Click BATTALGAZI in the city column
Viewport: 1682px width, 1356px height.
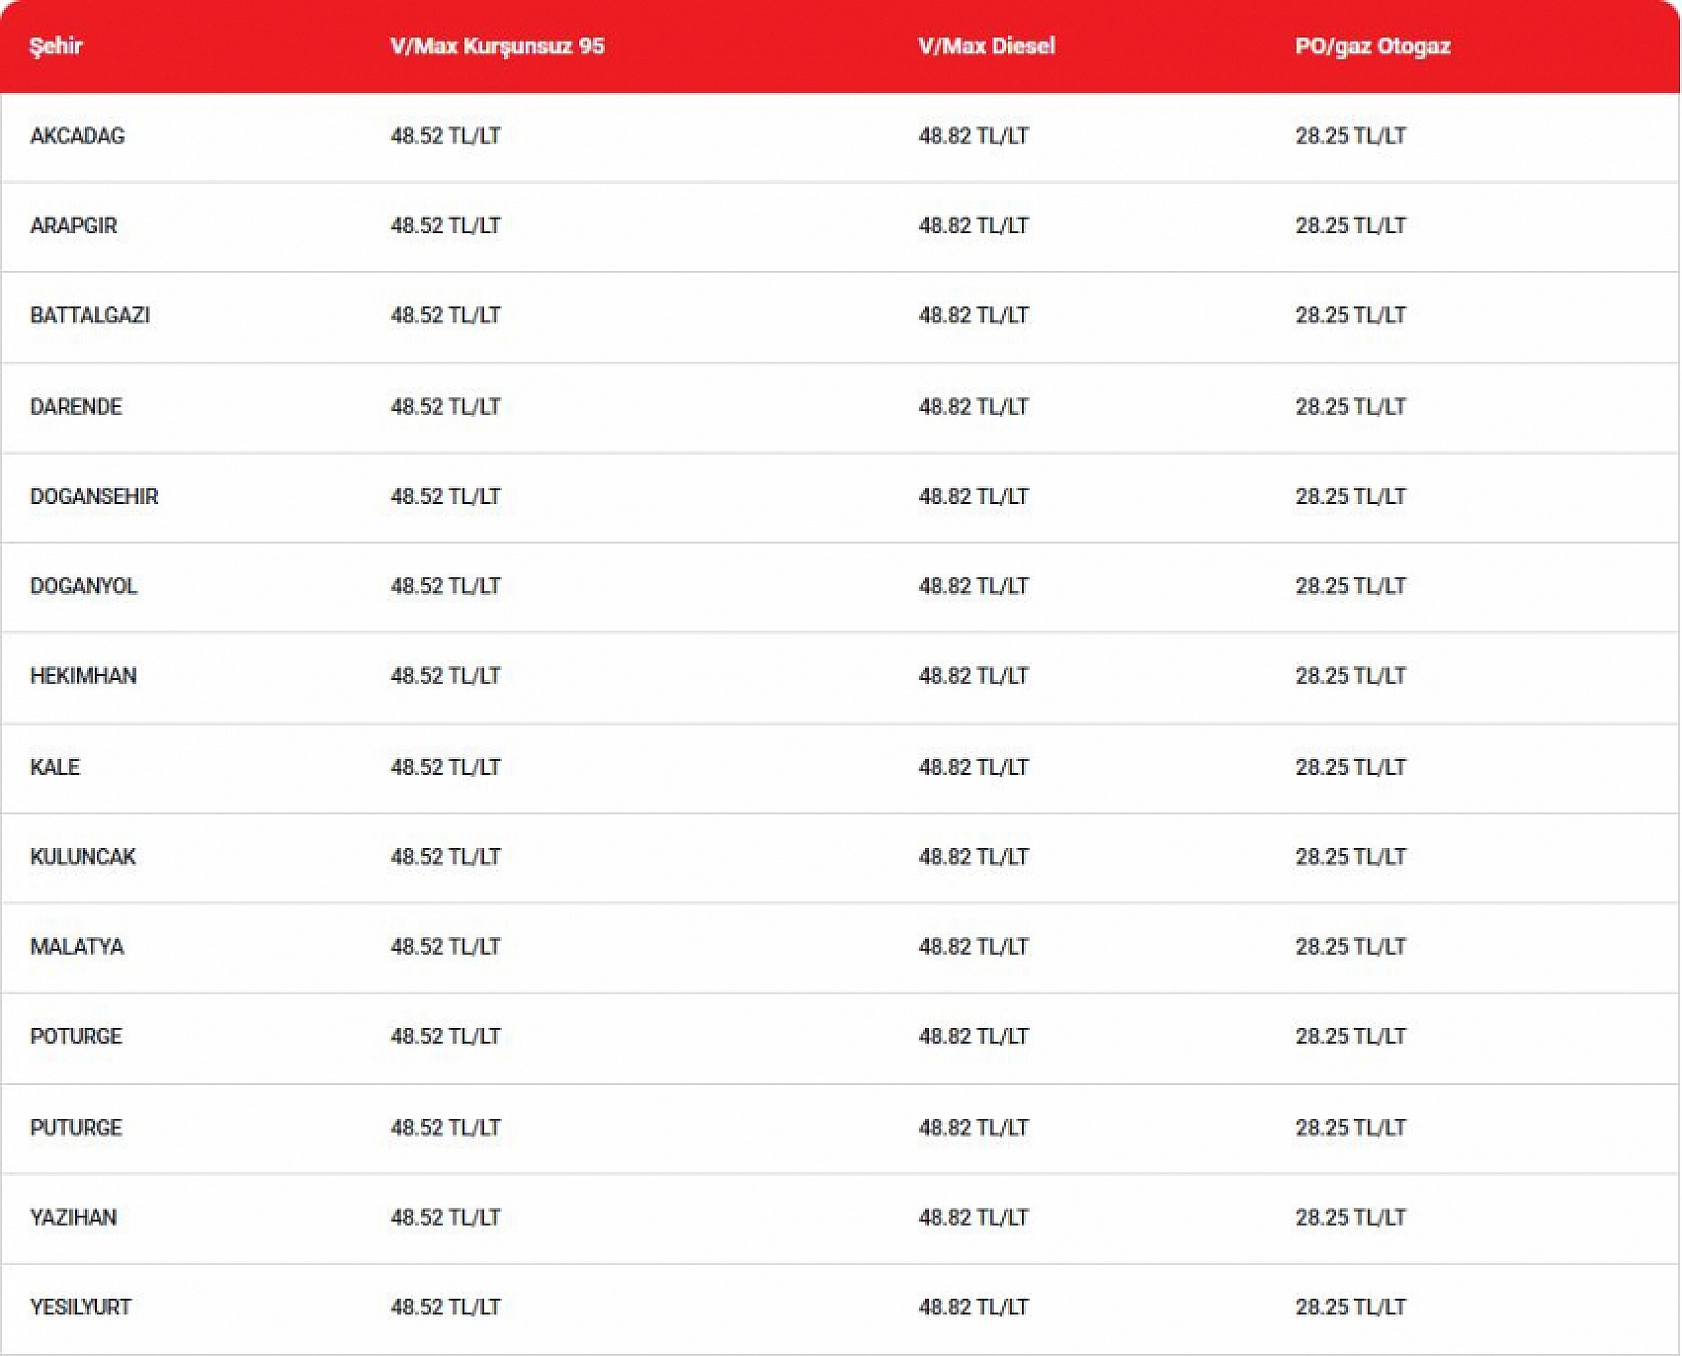coord(90,316)
